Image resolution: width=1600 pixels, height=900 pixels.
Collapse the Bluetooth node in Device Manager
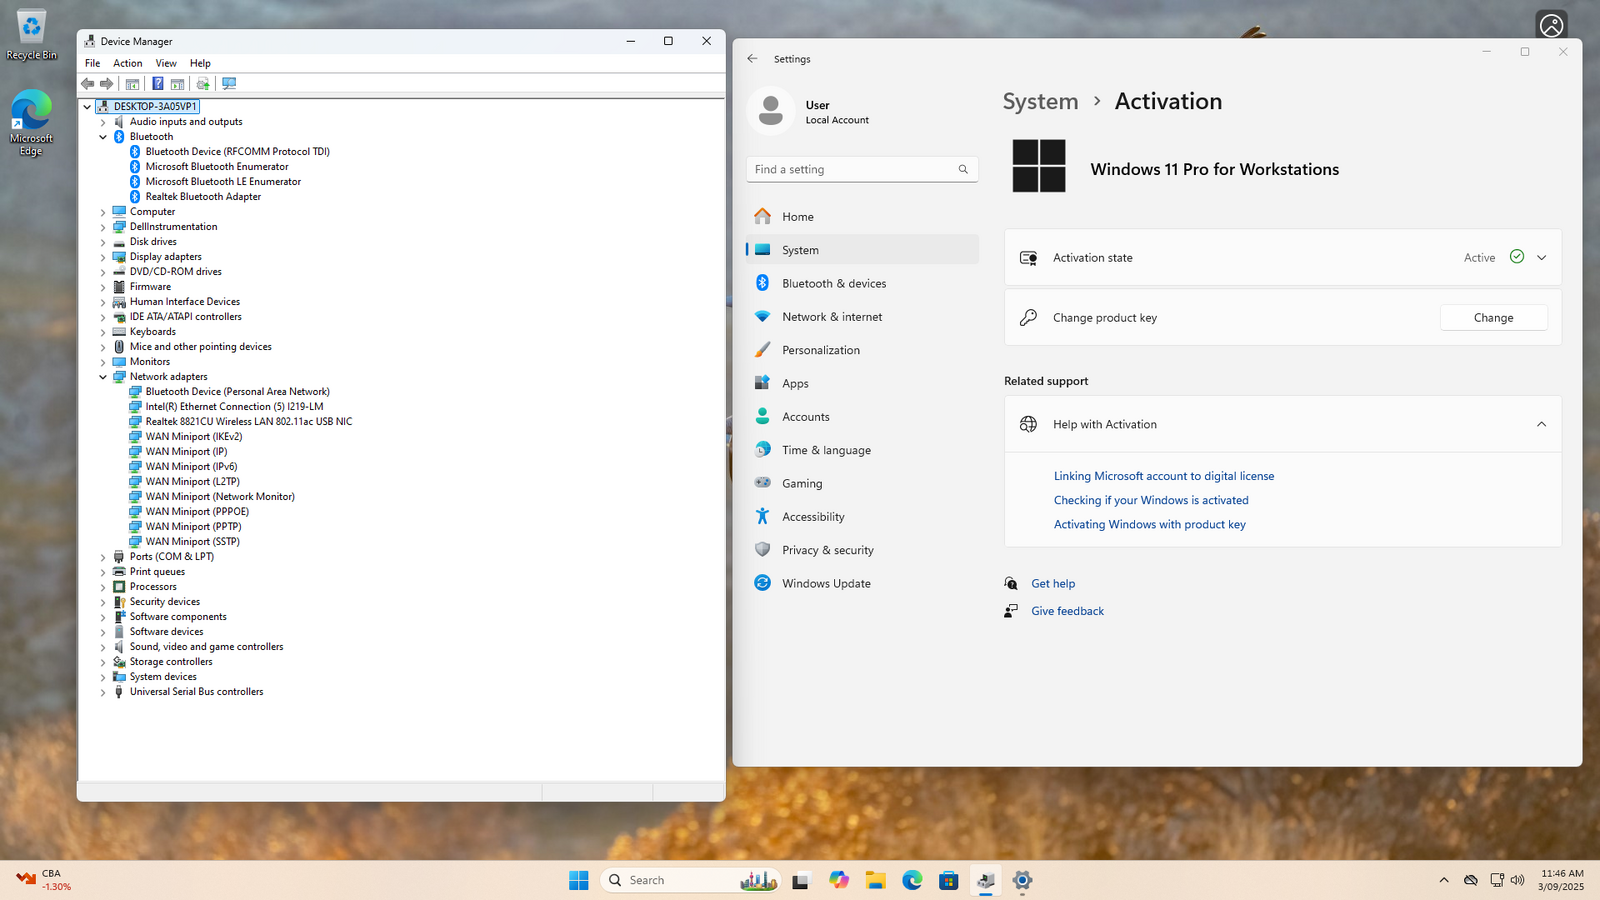click(x=103, y=137)
